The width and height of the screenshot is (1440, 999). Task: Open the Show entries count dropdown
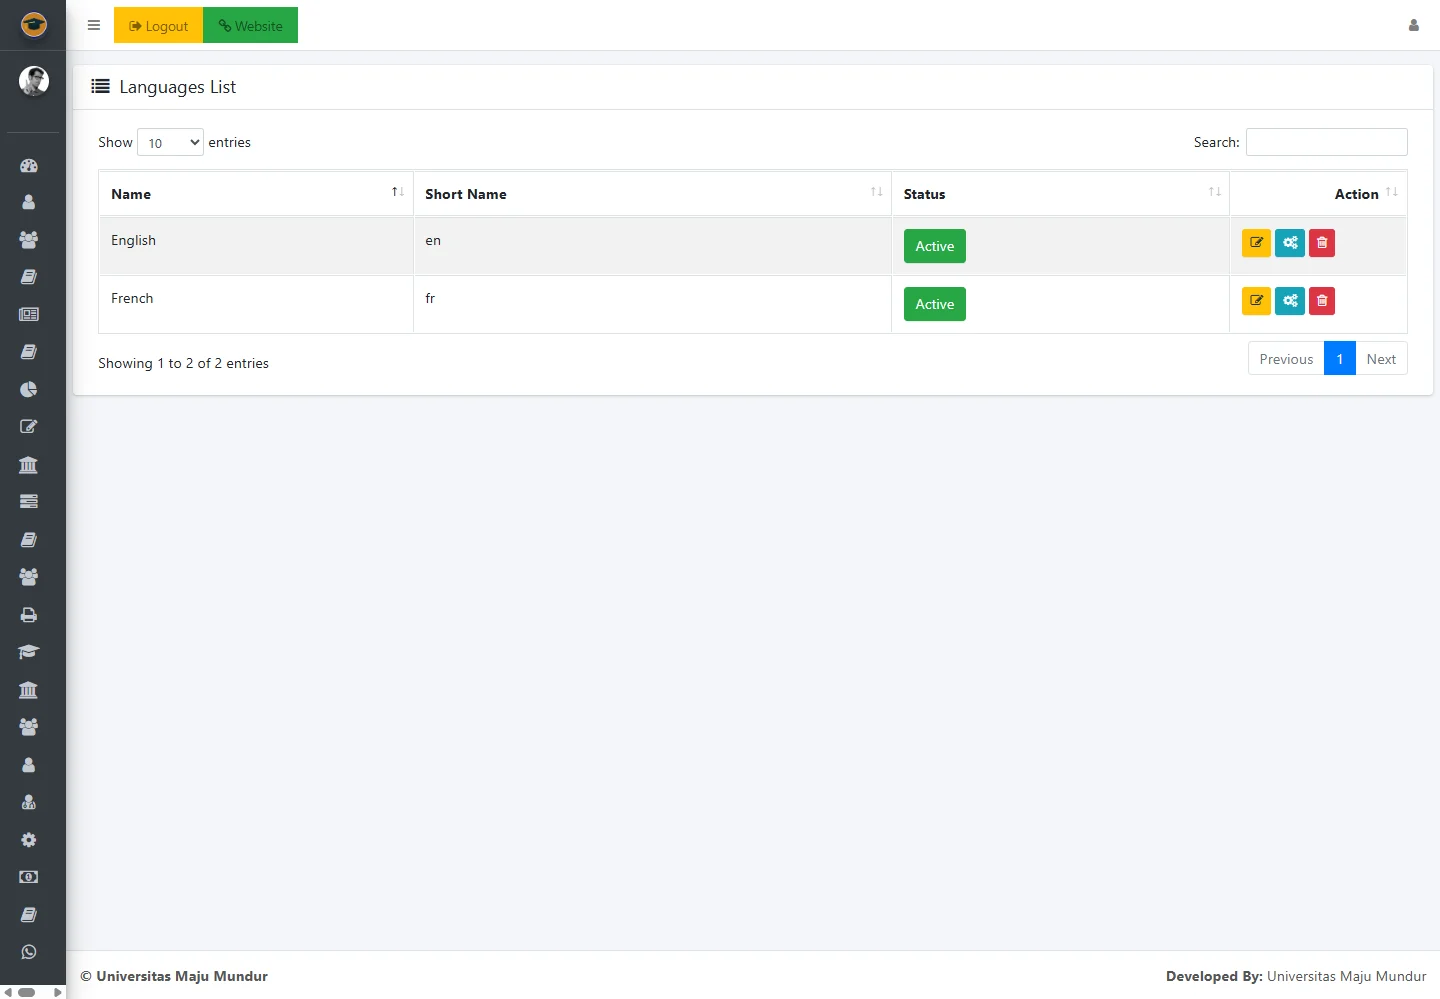(170, 143)
